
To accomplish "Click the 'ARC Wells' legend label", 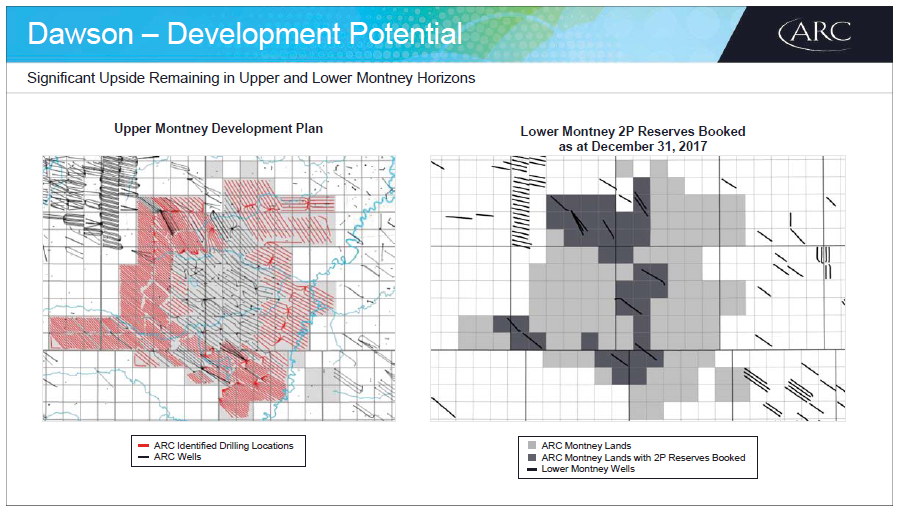I will point(177,457).
